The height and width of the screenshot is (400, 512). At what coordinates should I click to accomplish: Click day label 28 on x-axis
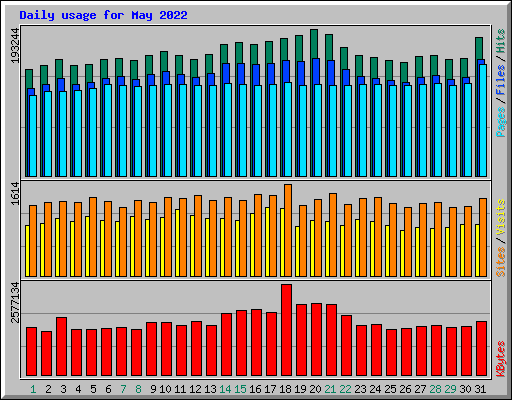click(x=435, y=389)
